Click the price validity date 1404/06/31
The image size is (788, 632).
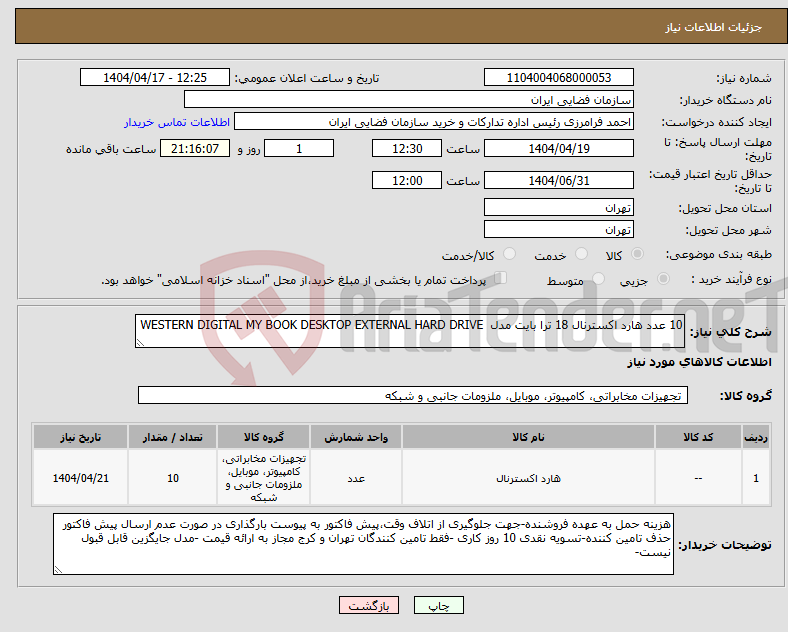(558, 180)
